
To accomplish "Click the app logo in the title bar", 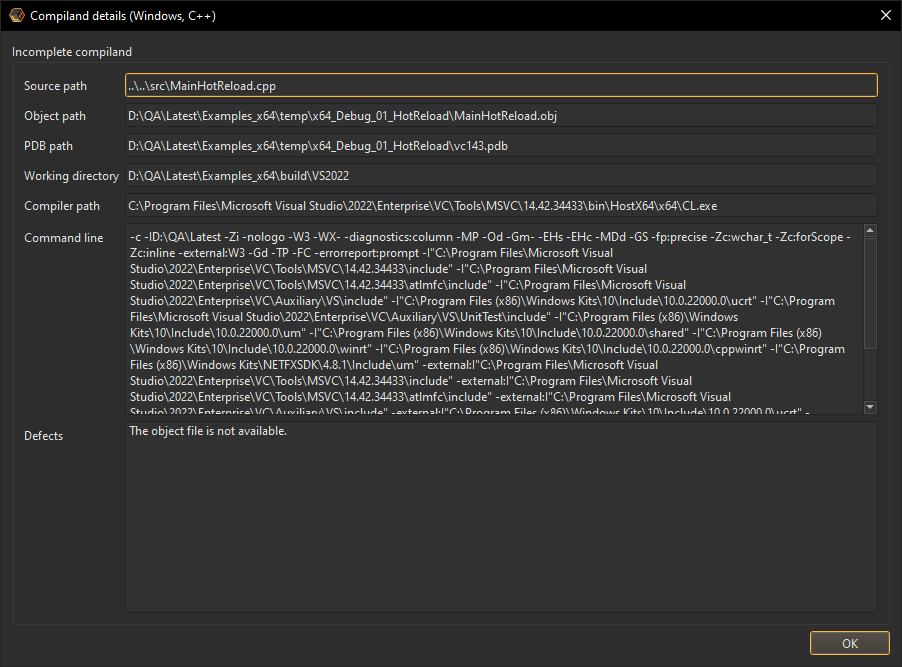I will coord(15,16).
